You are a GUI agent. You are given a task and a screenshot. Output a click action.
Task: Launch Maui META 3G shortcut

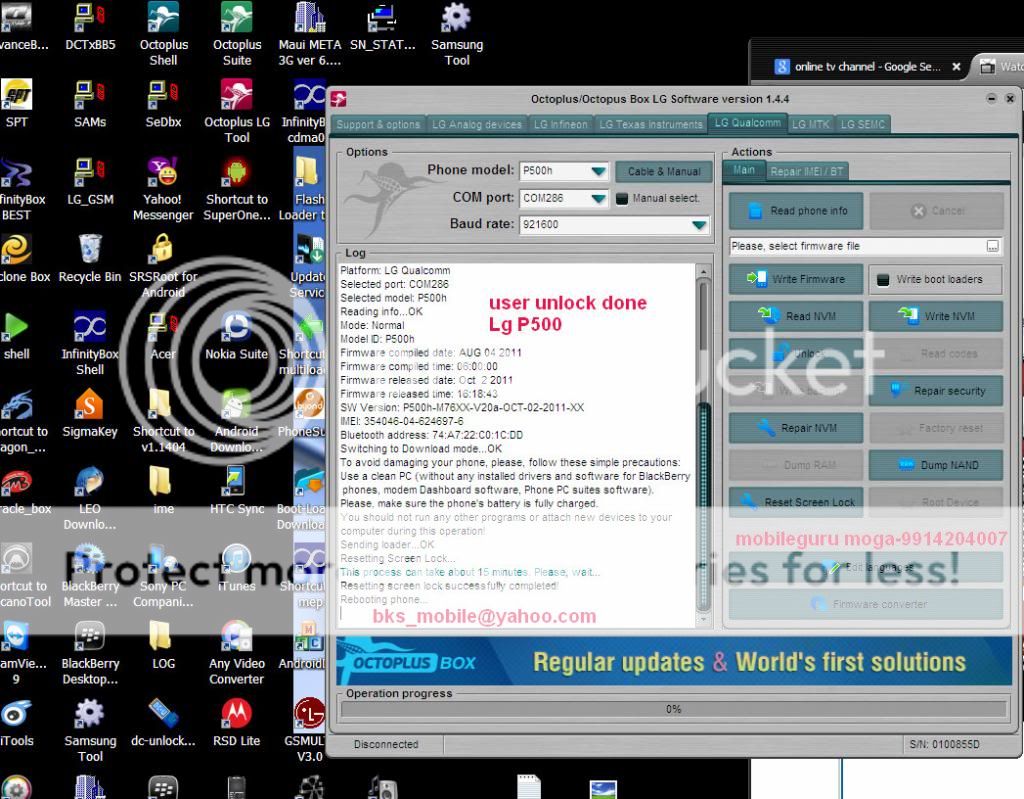point(310,34)
